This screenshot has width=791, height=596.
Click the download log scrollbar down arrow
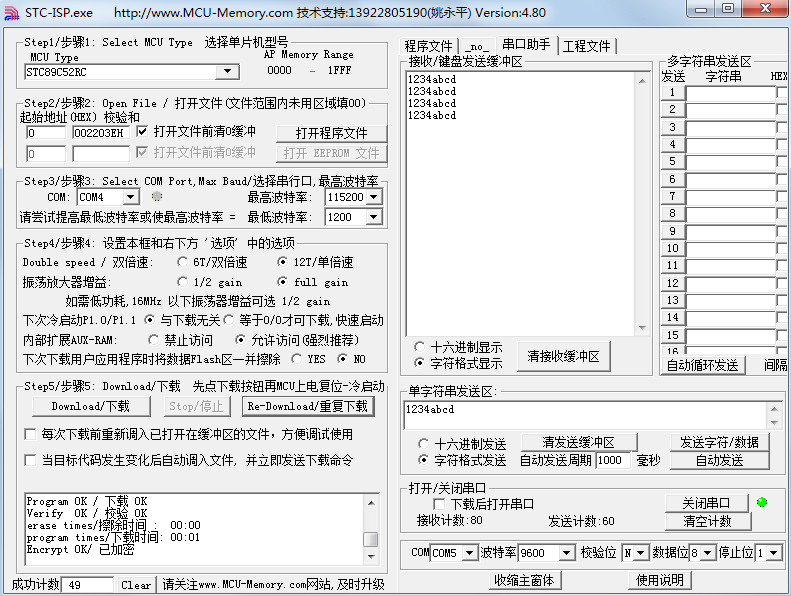pos(370,557)
